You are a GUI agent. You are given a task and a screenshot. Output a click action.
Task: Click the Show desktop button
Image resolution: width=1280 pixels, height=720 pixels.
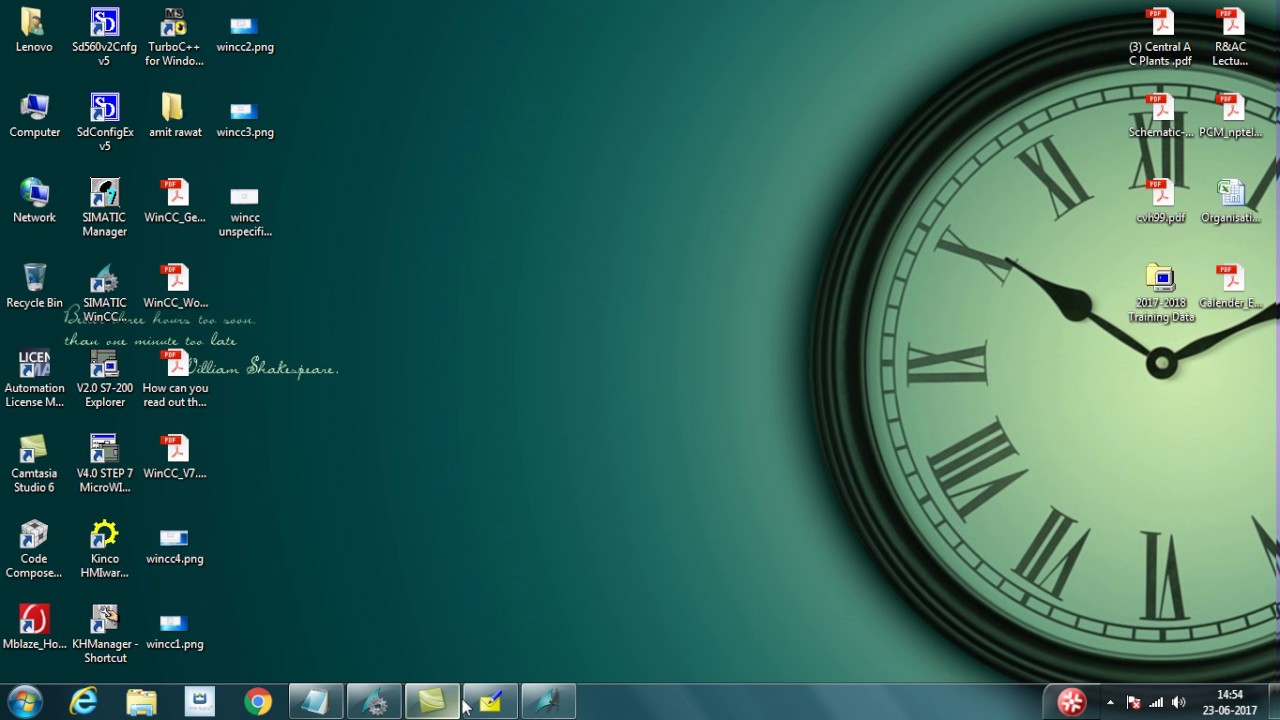click(x=1272, y=702)
